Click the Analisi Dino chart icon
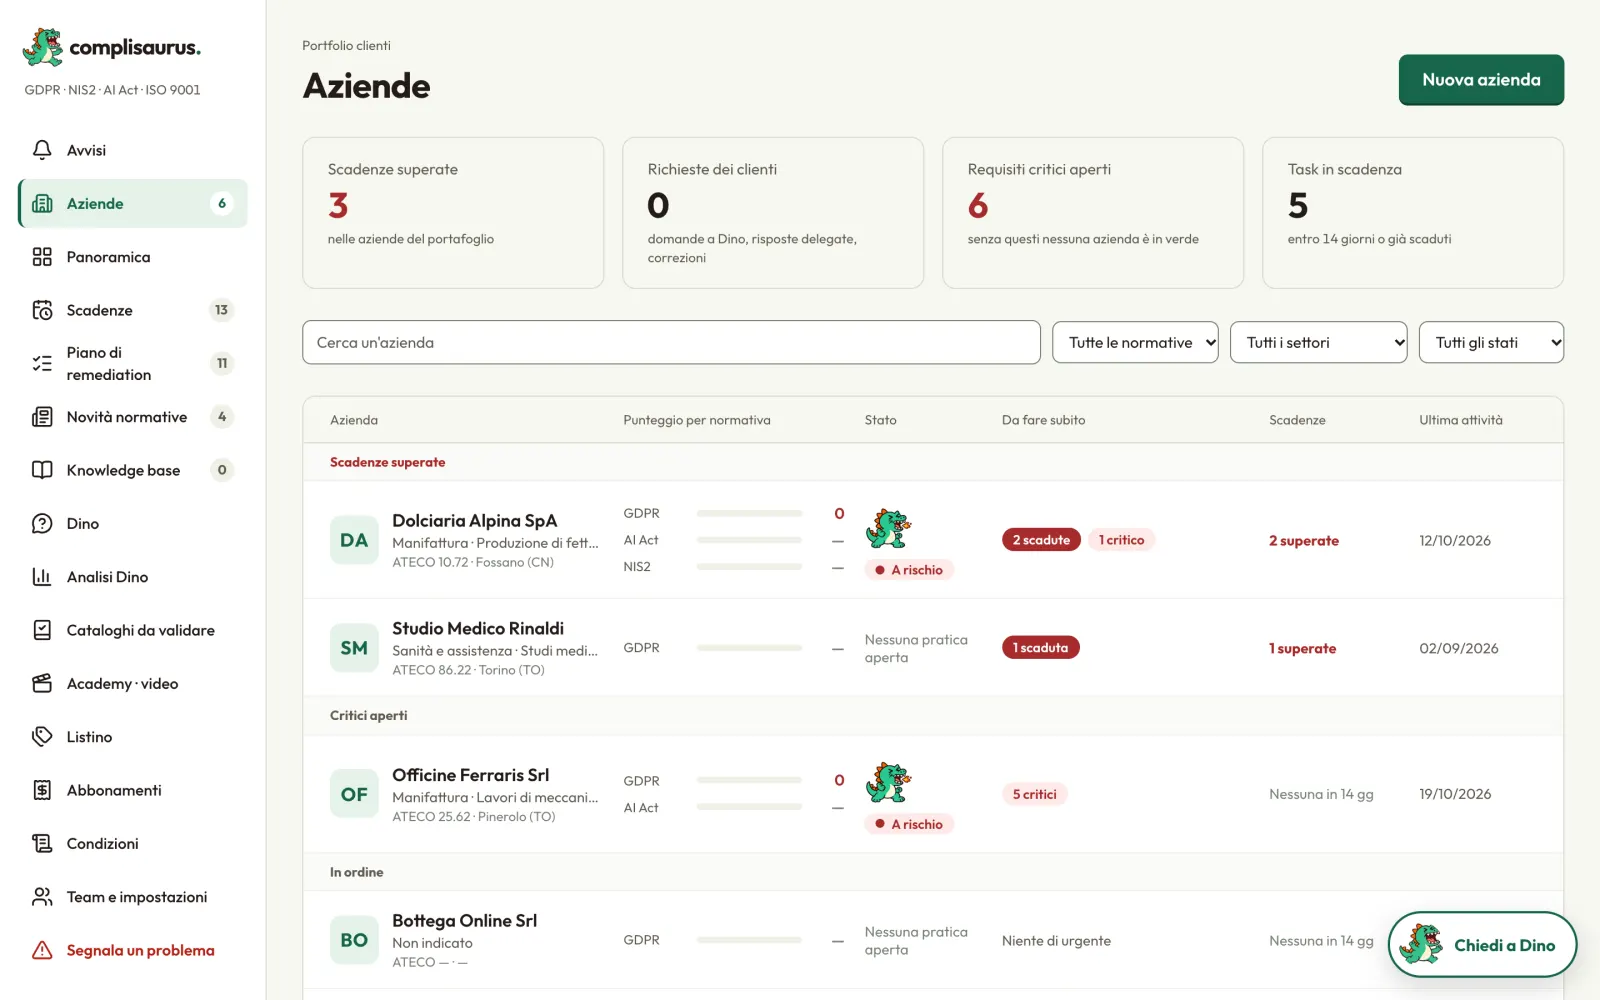This screenshot has height=1000, width=1600. 42,577
